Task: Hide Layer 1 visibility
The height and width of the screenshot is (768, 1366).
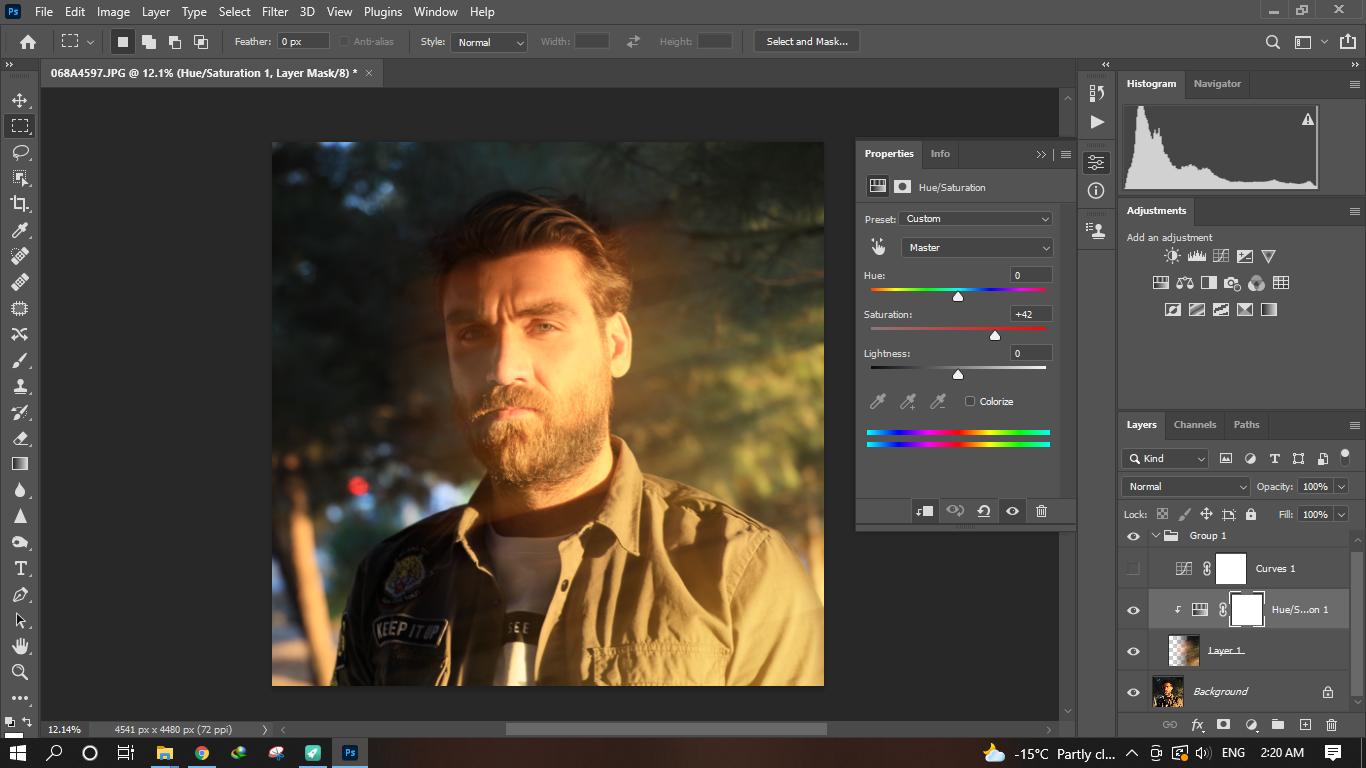Action: click(x=1133, y=651)
